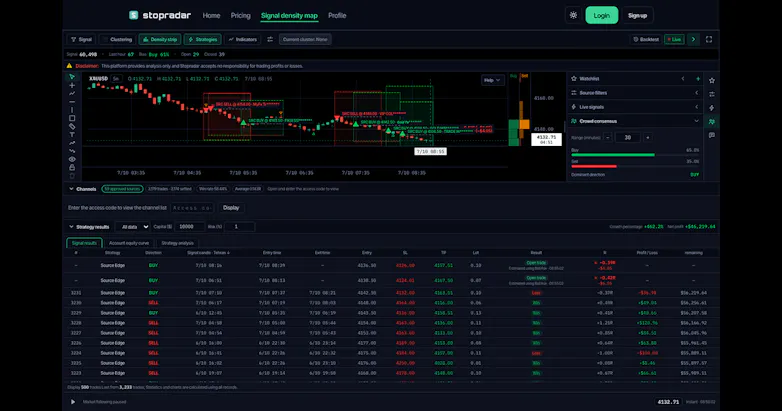
Task: Open source filters icon in right sidebar
Action: coord(712,94)
